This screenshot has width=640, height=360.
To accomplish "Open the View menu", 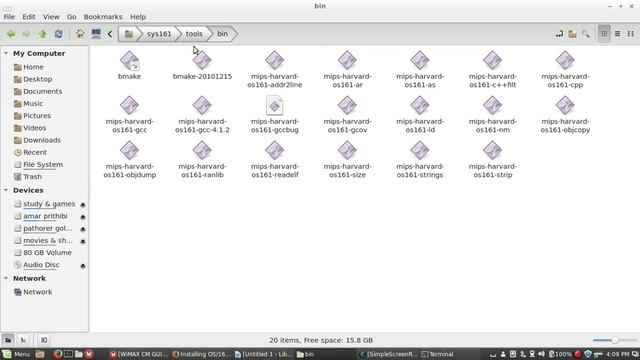I will click(x=51, y=17).
